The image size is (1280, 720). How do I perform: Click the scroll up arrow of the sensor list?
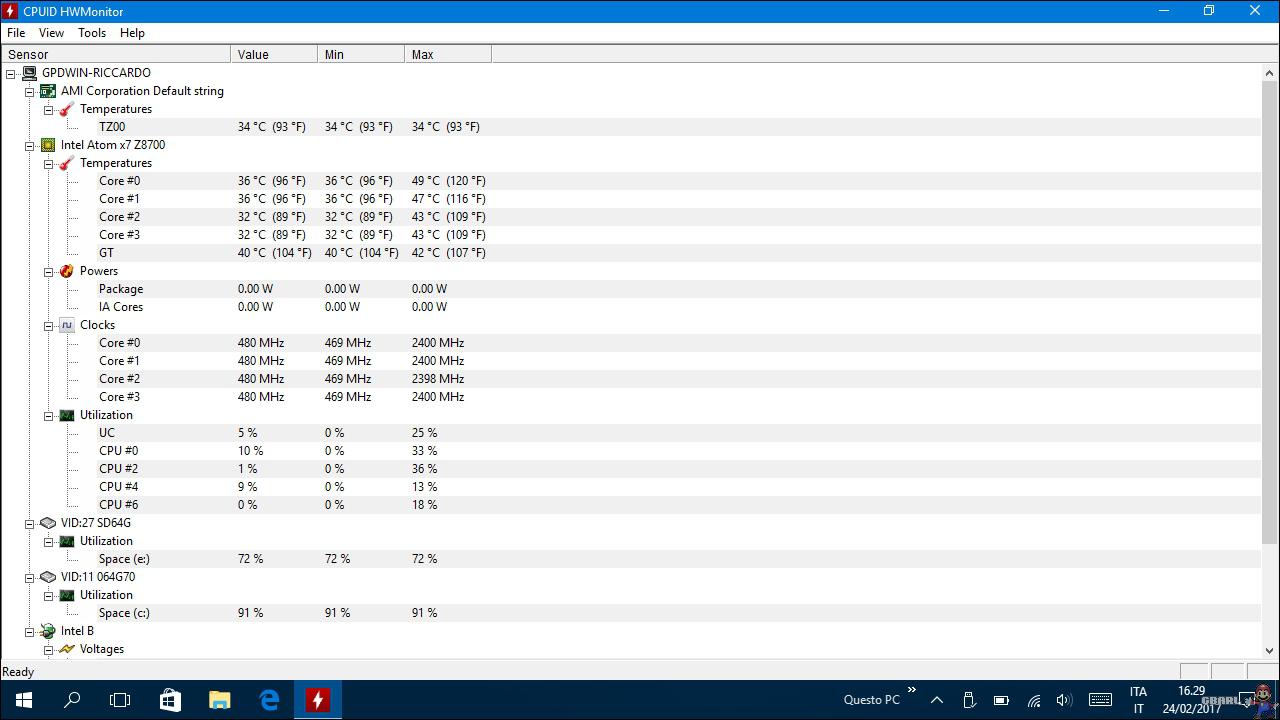coord(1270,72)
